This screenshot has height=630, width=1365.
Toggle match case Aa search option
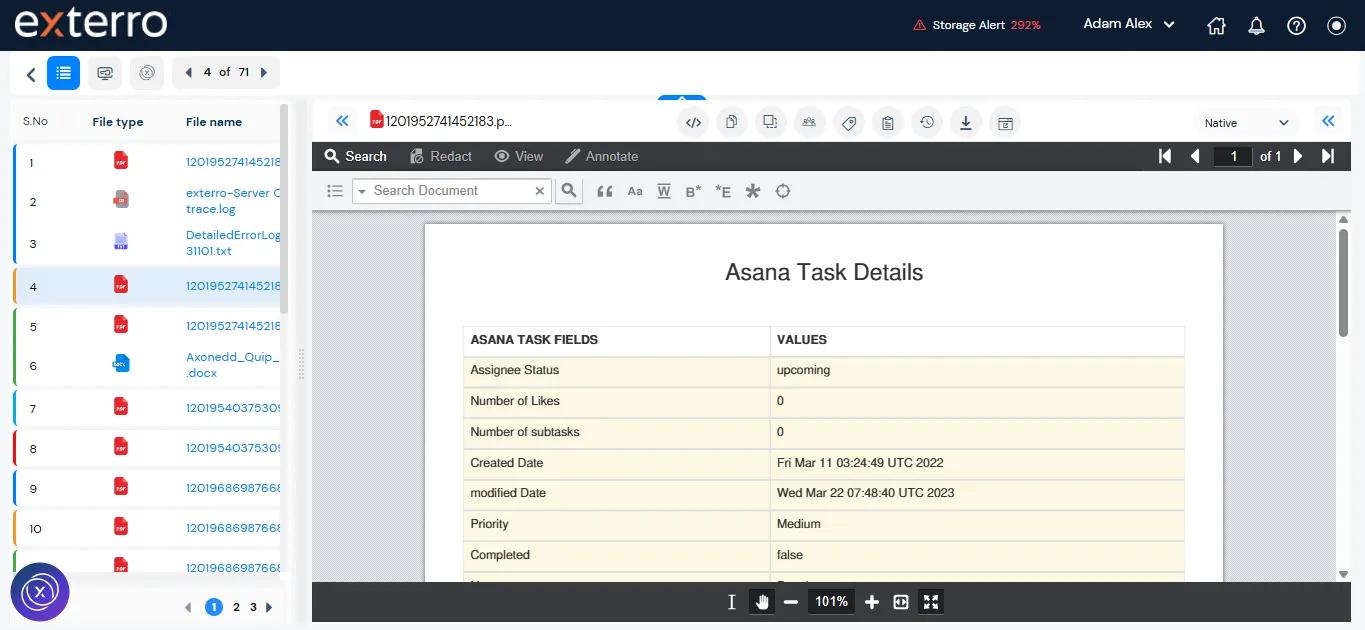pyautogui.click(x=634, y=191)
